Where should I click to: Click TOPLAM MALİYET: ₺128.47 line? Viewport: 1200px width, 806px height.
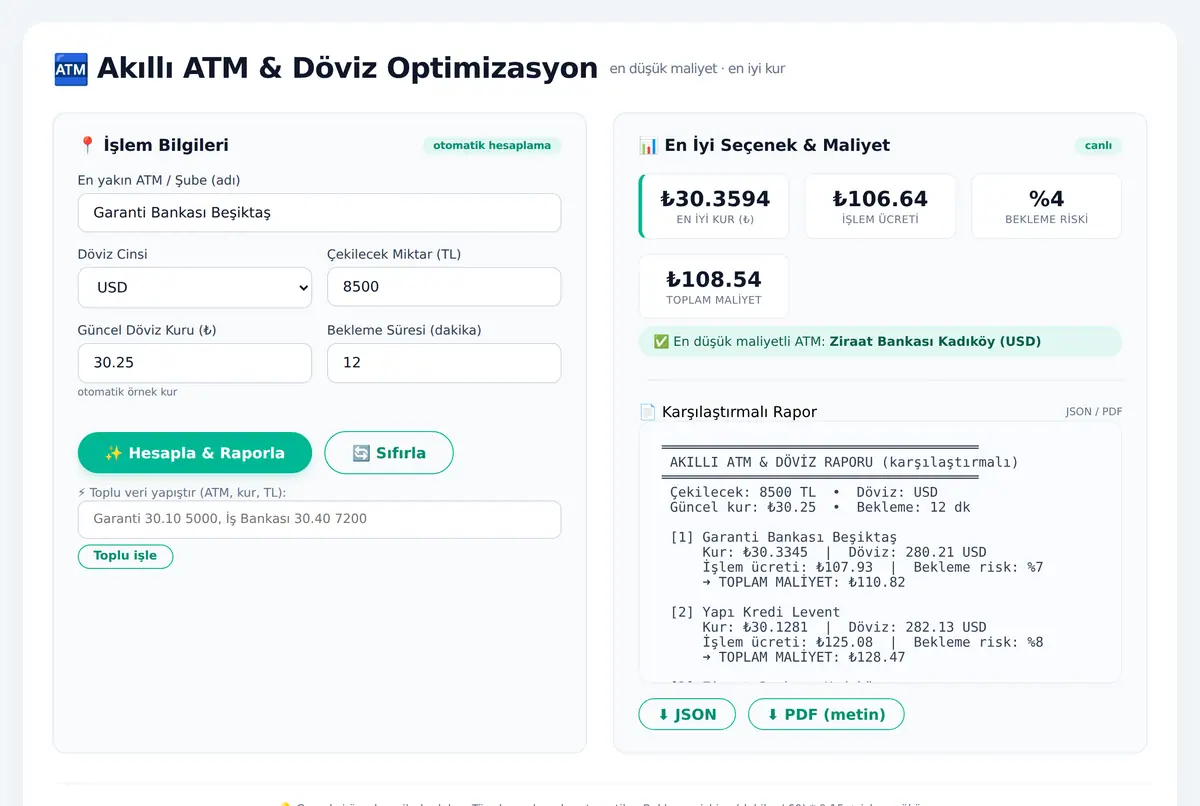(x=803, y=657)
